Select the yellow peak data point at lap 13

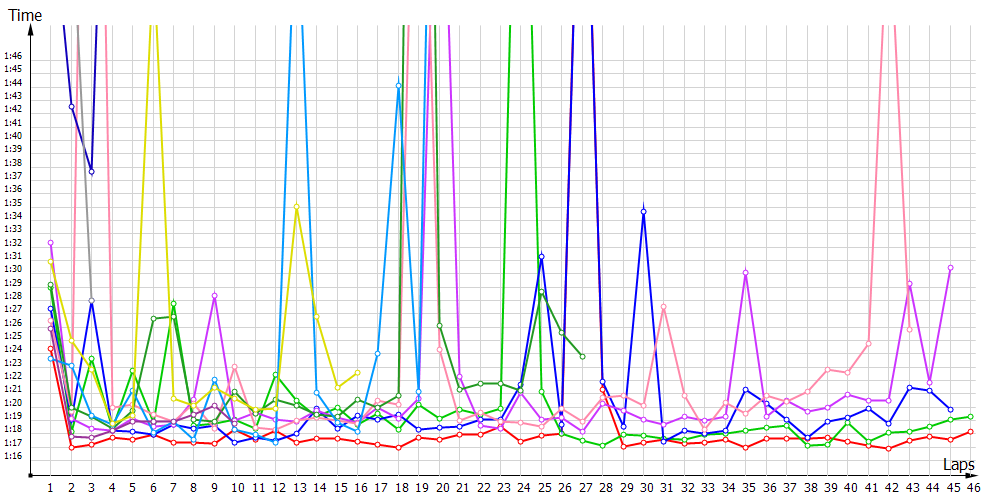pyautogui.click(x=297, y=207)
